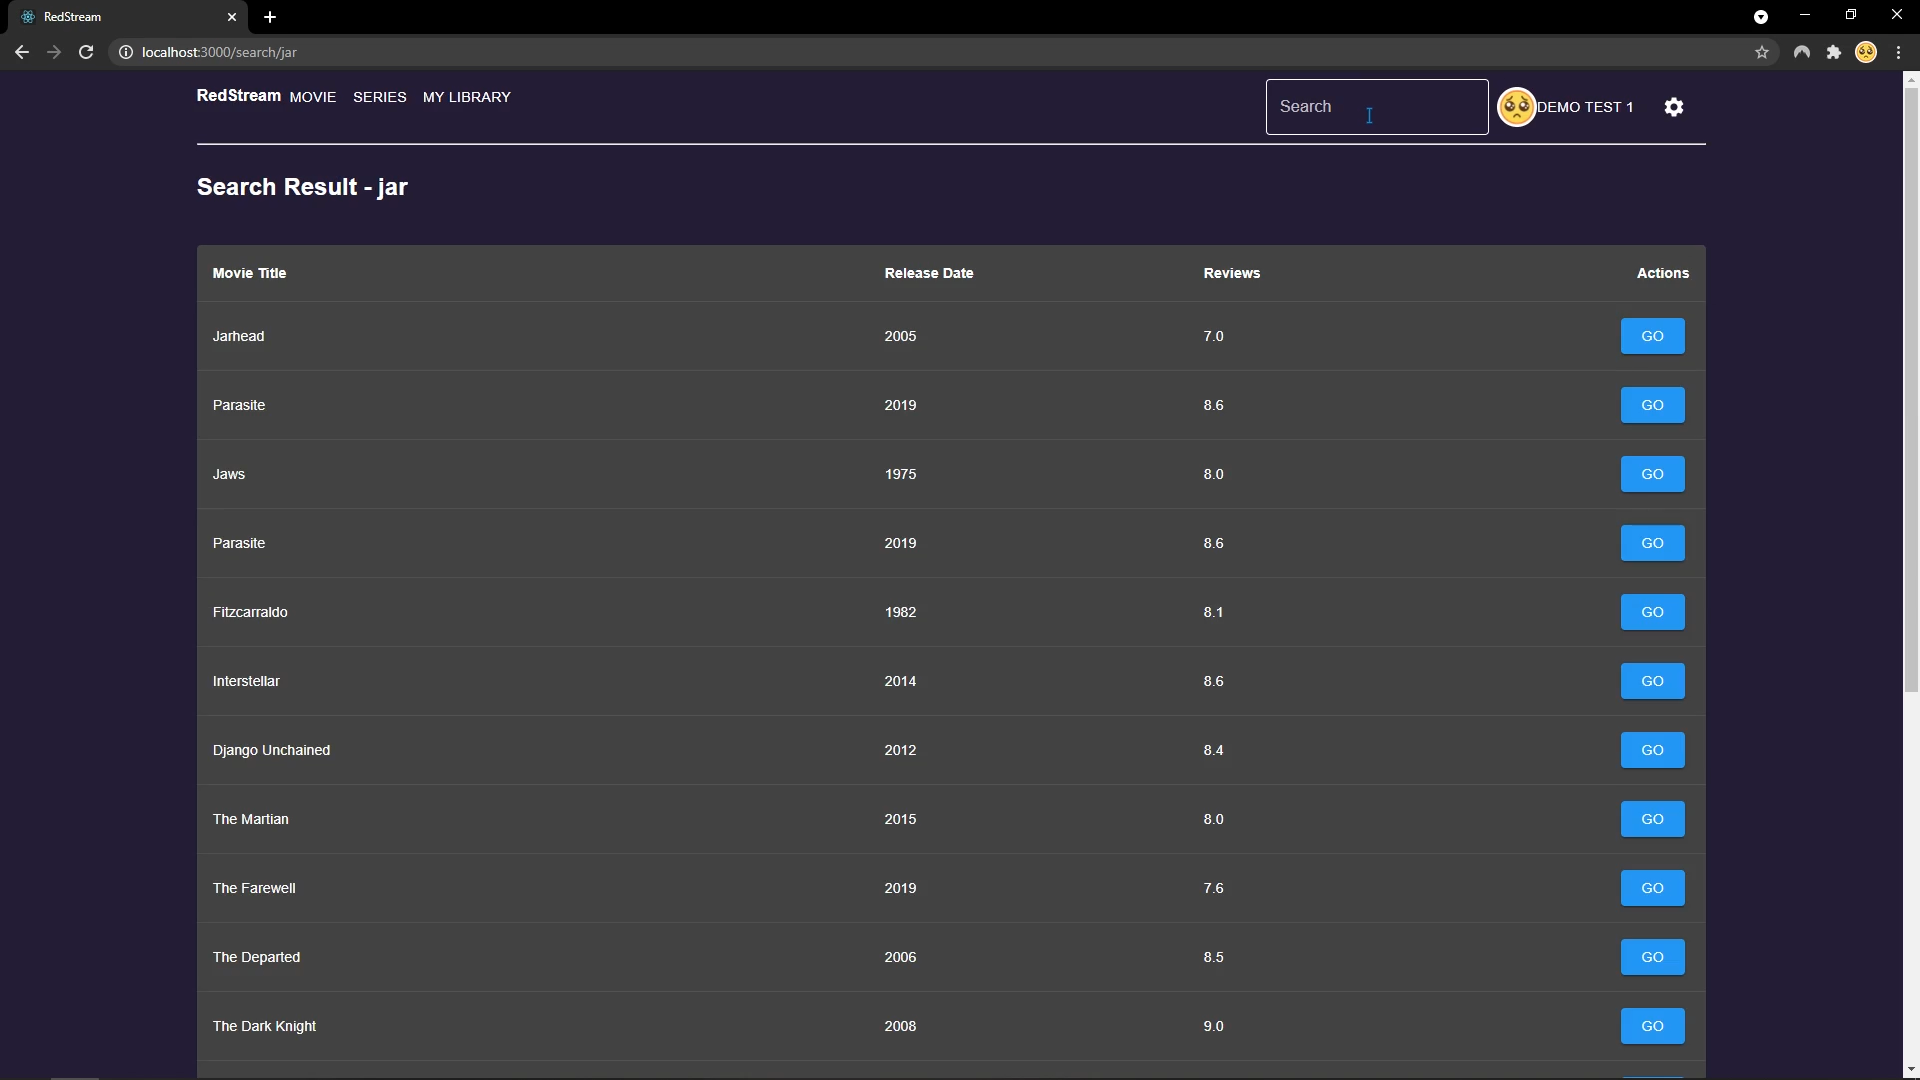1920x1080 pixels.
Task: Go back to previous page
Action: pyautogui.click(x=22, y=52)
